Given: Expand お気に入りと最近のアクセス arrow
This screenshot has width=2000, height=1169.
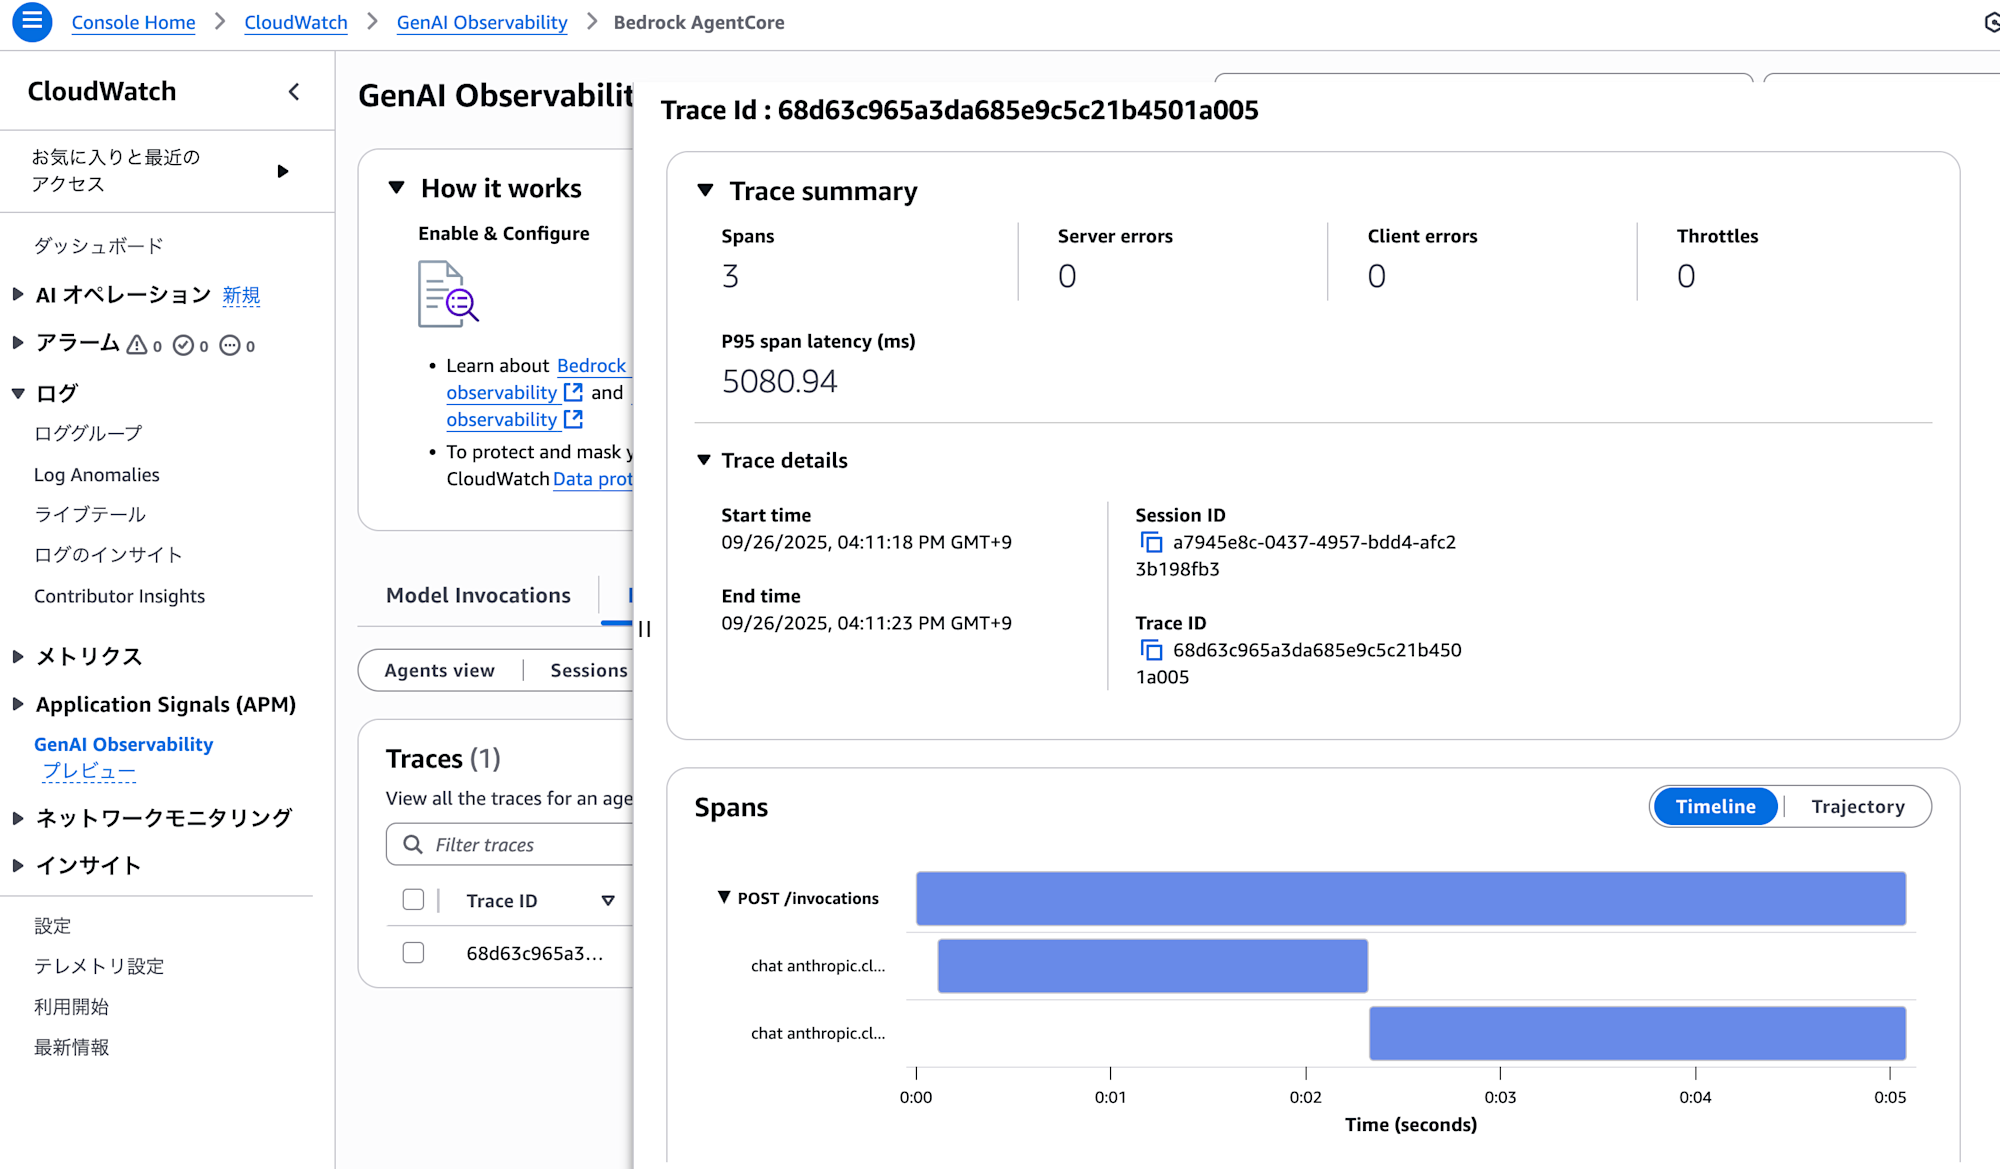Looking at the screenshot, I should pyautogui.click(x=283, y=171).
